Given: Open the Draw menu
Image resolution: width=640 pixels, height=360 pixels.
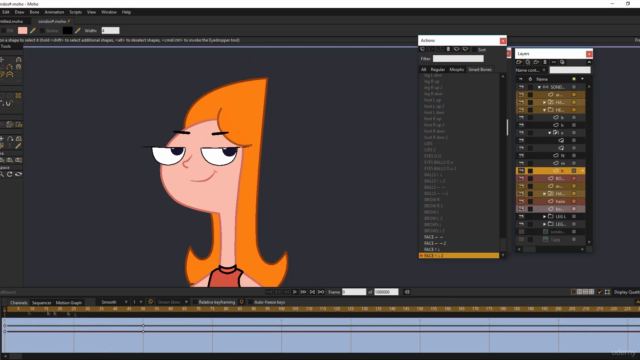Looking at the screenshot, I should click(x=19, y=12).
